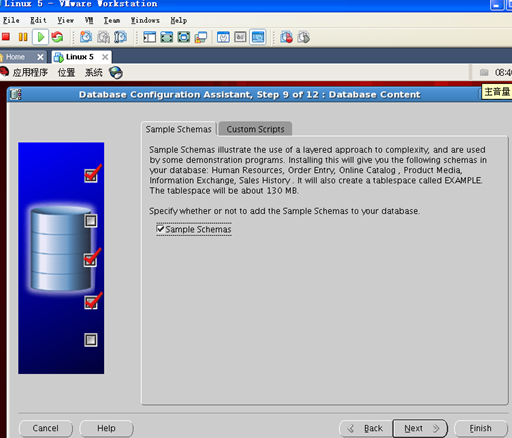Enter Unity mode from toolbar
This screenshot has height=438, width=512.
coord(201,37)
